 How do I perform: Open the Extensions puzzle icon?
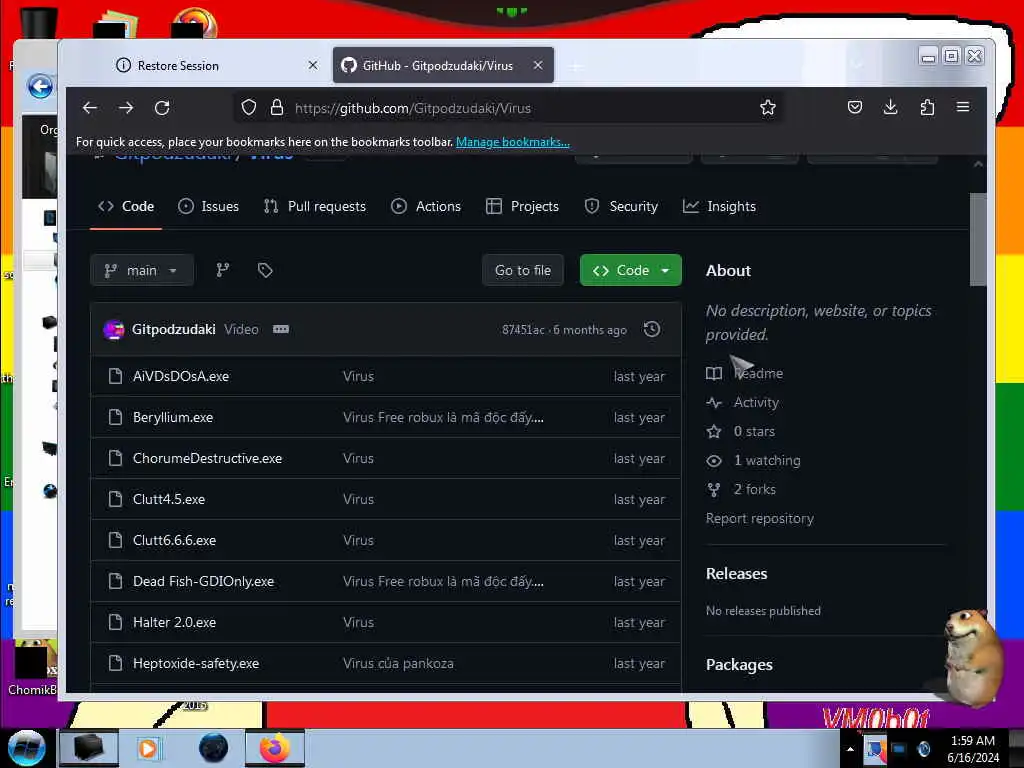point(927,107)
